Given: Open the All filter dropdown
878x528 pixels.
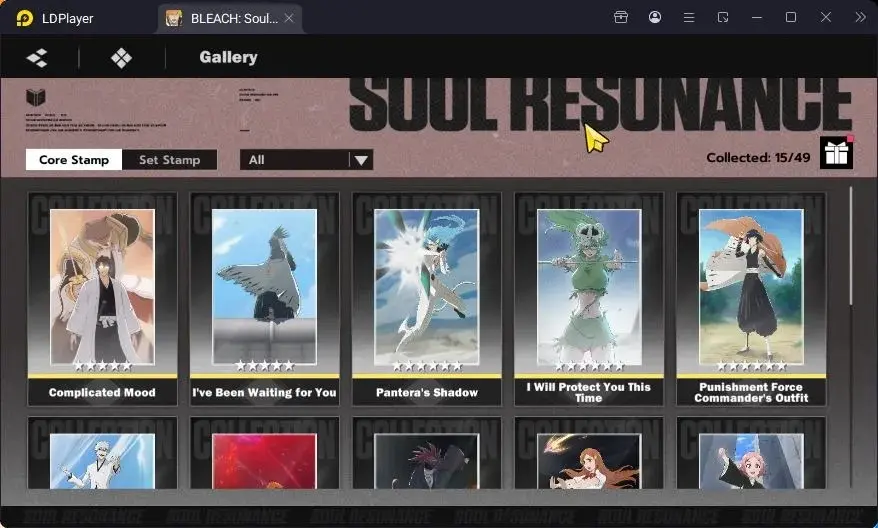Looking at the screenshot, I should point(306,160).
